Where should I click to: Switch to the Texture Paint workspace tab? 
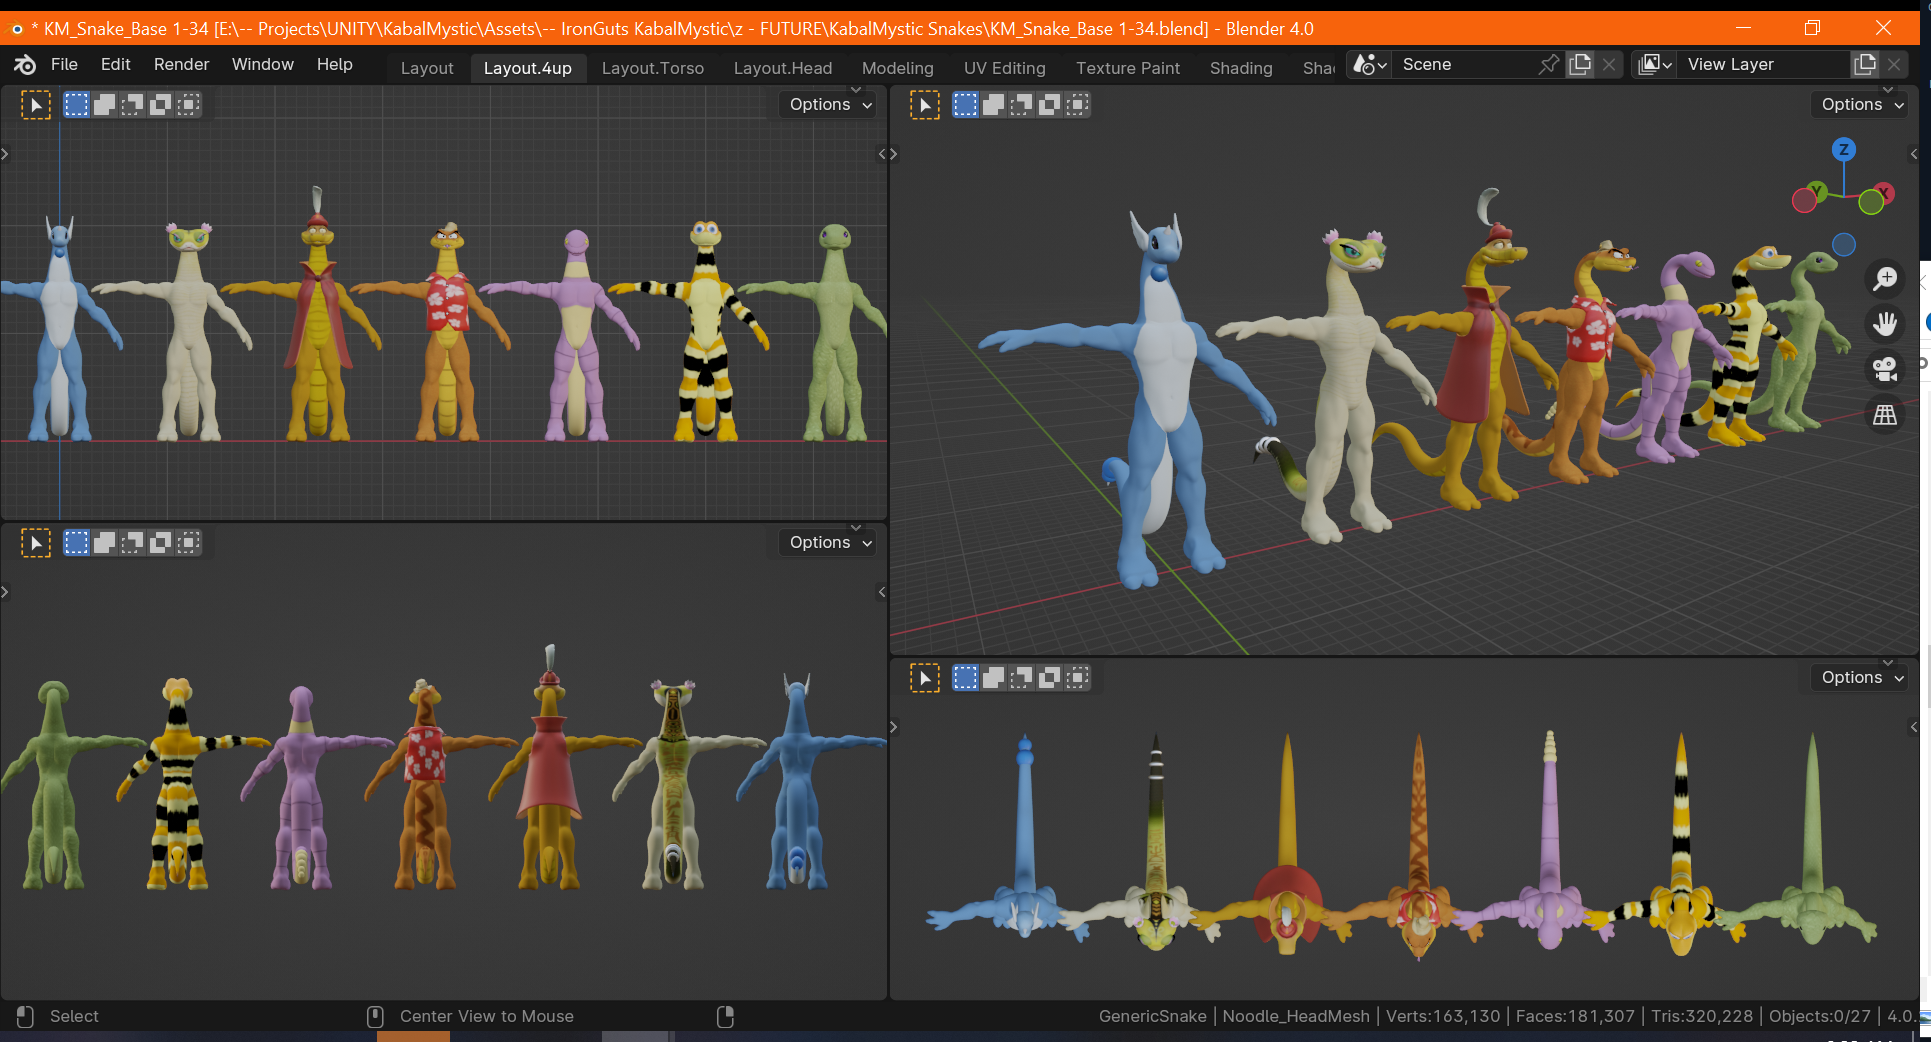point(1127,68)
